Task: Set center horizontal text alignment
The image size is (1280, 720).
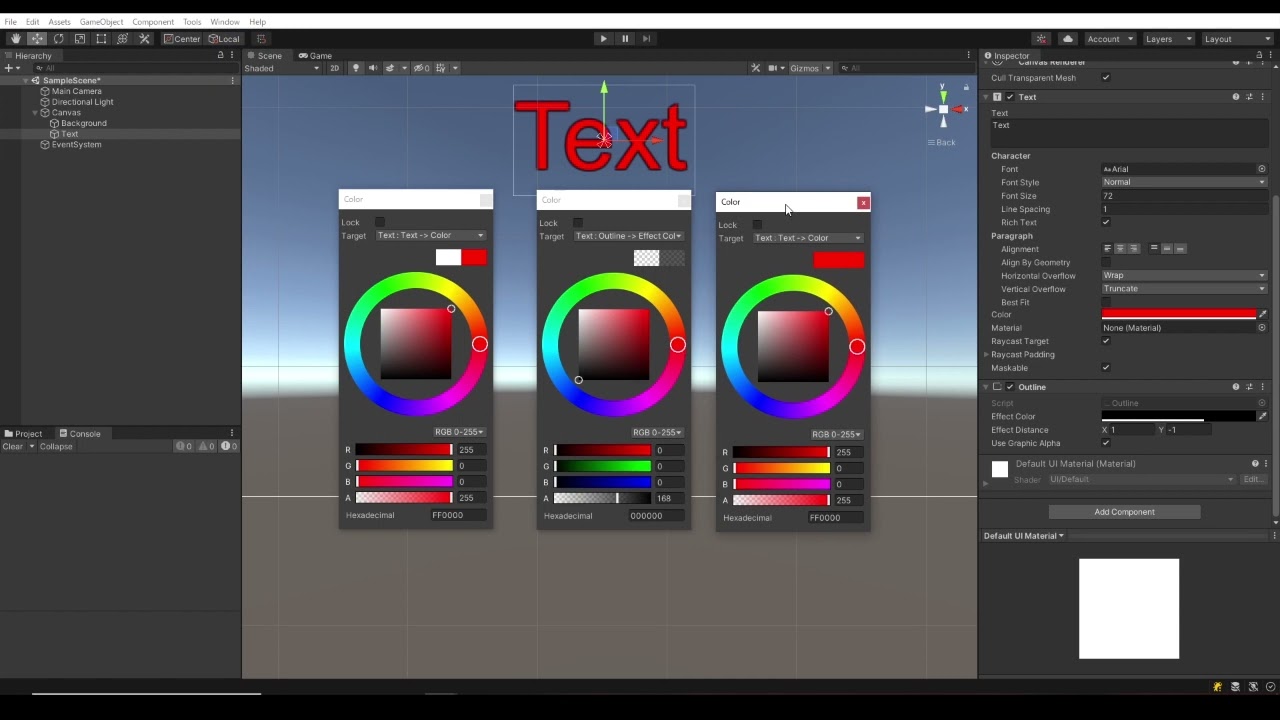Action: pos(1120,249)
